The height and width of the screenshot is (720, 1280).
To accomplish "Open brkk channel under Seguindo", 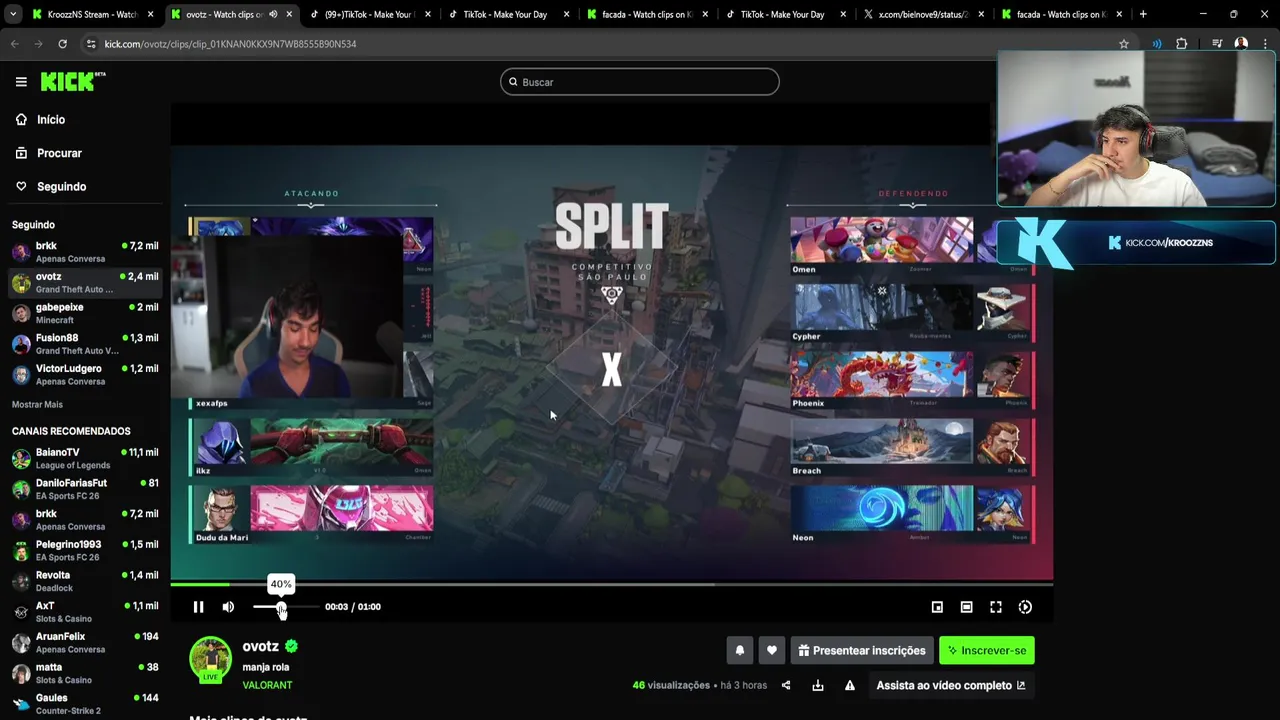I will [x=84, y=252].
